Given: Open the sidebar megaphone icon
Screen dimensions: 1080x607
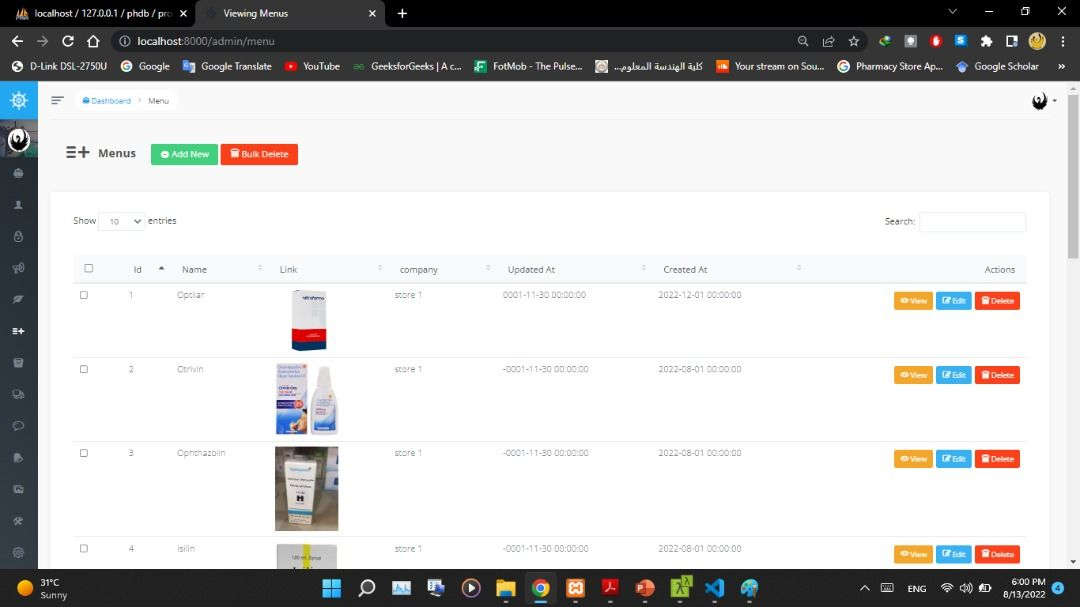Looking at the screenshot, I should [19, 268].
